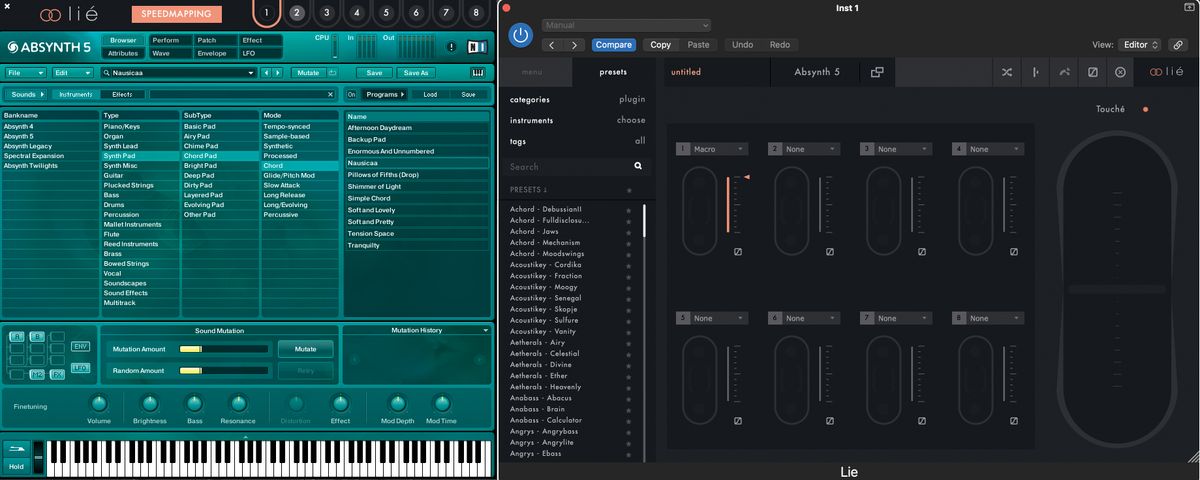Click the shuffle randomize icon in Lié toolbar
Viewport: 1200px width, 480px height.
click(x=1007, y=72)
